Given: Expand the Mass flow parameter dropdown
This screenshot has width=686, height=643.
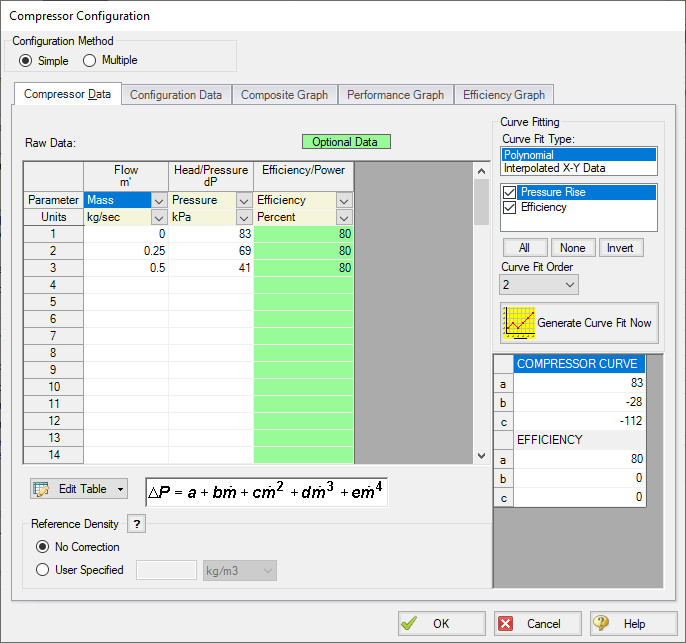Looking at the screenshot, I should tap(157, 200).
